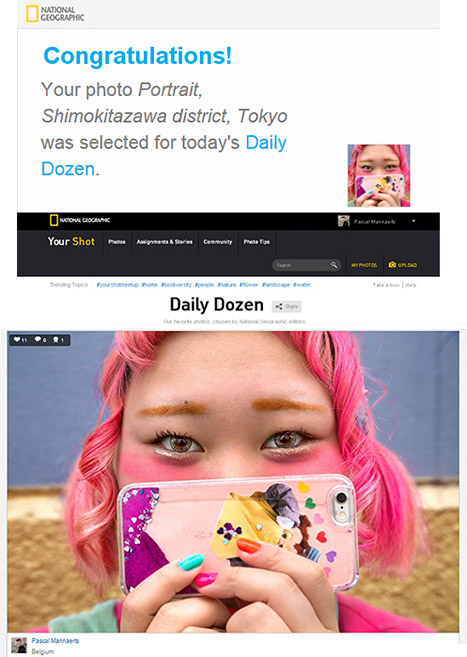
Task: Select the #people trending topic
Action: click(204, 285)
